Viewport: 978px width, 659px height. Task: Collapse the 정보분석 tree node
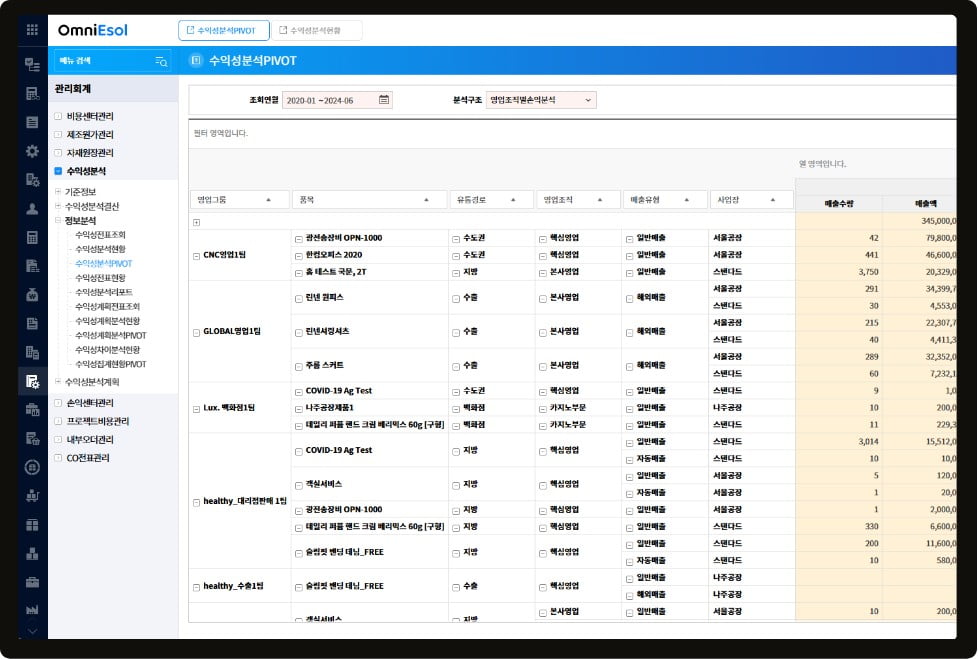coord(57,220)
